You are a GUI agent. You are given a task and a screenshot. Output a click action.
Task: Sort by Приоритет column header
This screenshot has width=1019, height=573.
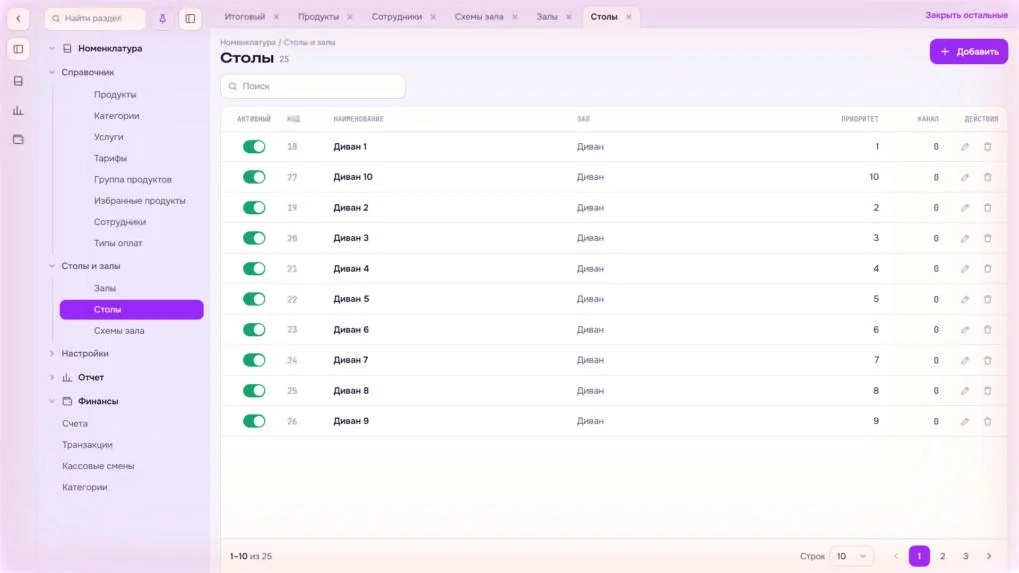coord(860,120)
